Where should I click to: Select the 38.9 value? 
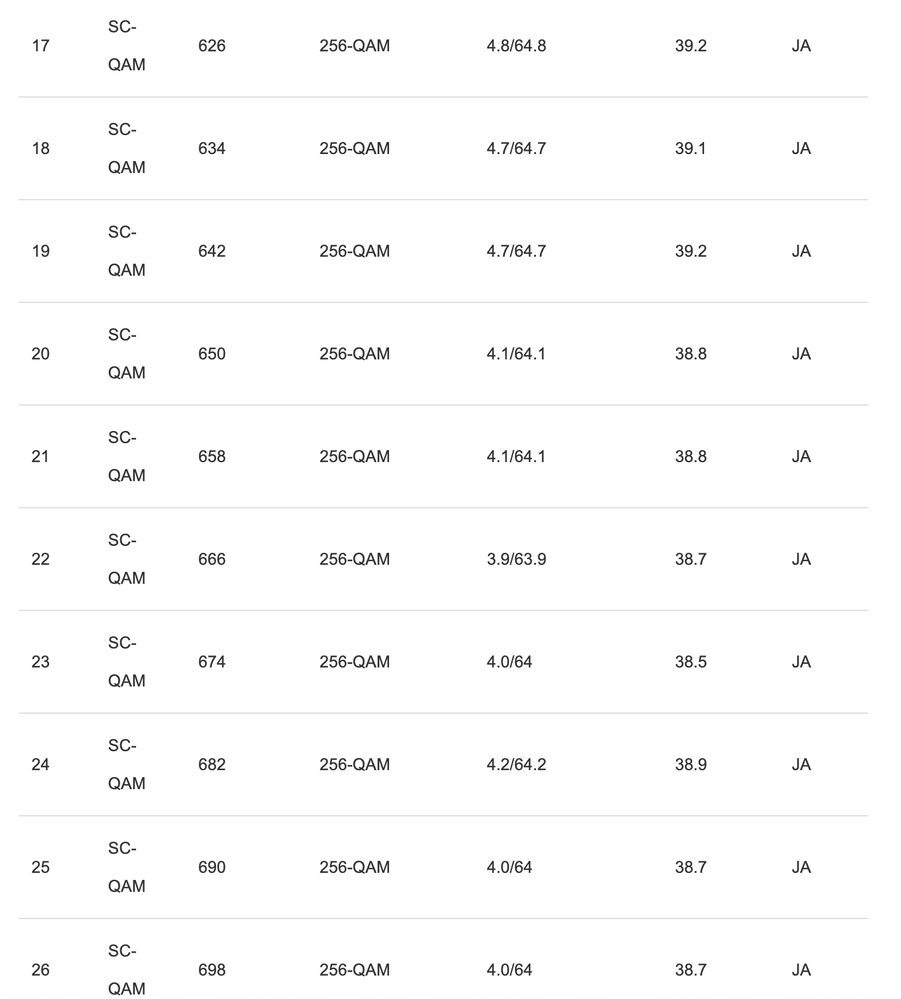(x=690, y=764)
